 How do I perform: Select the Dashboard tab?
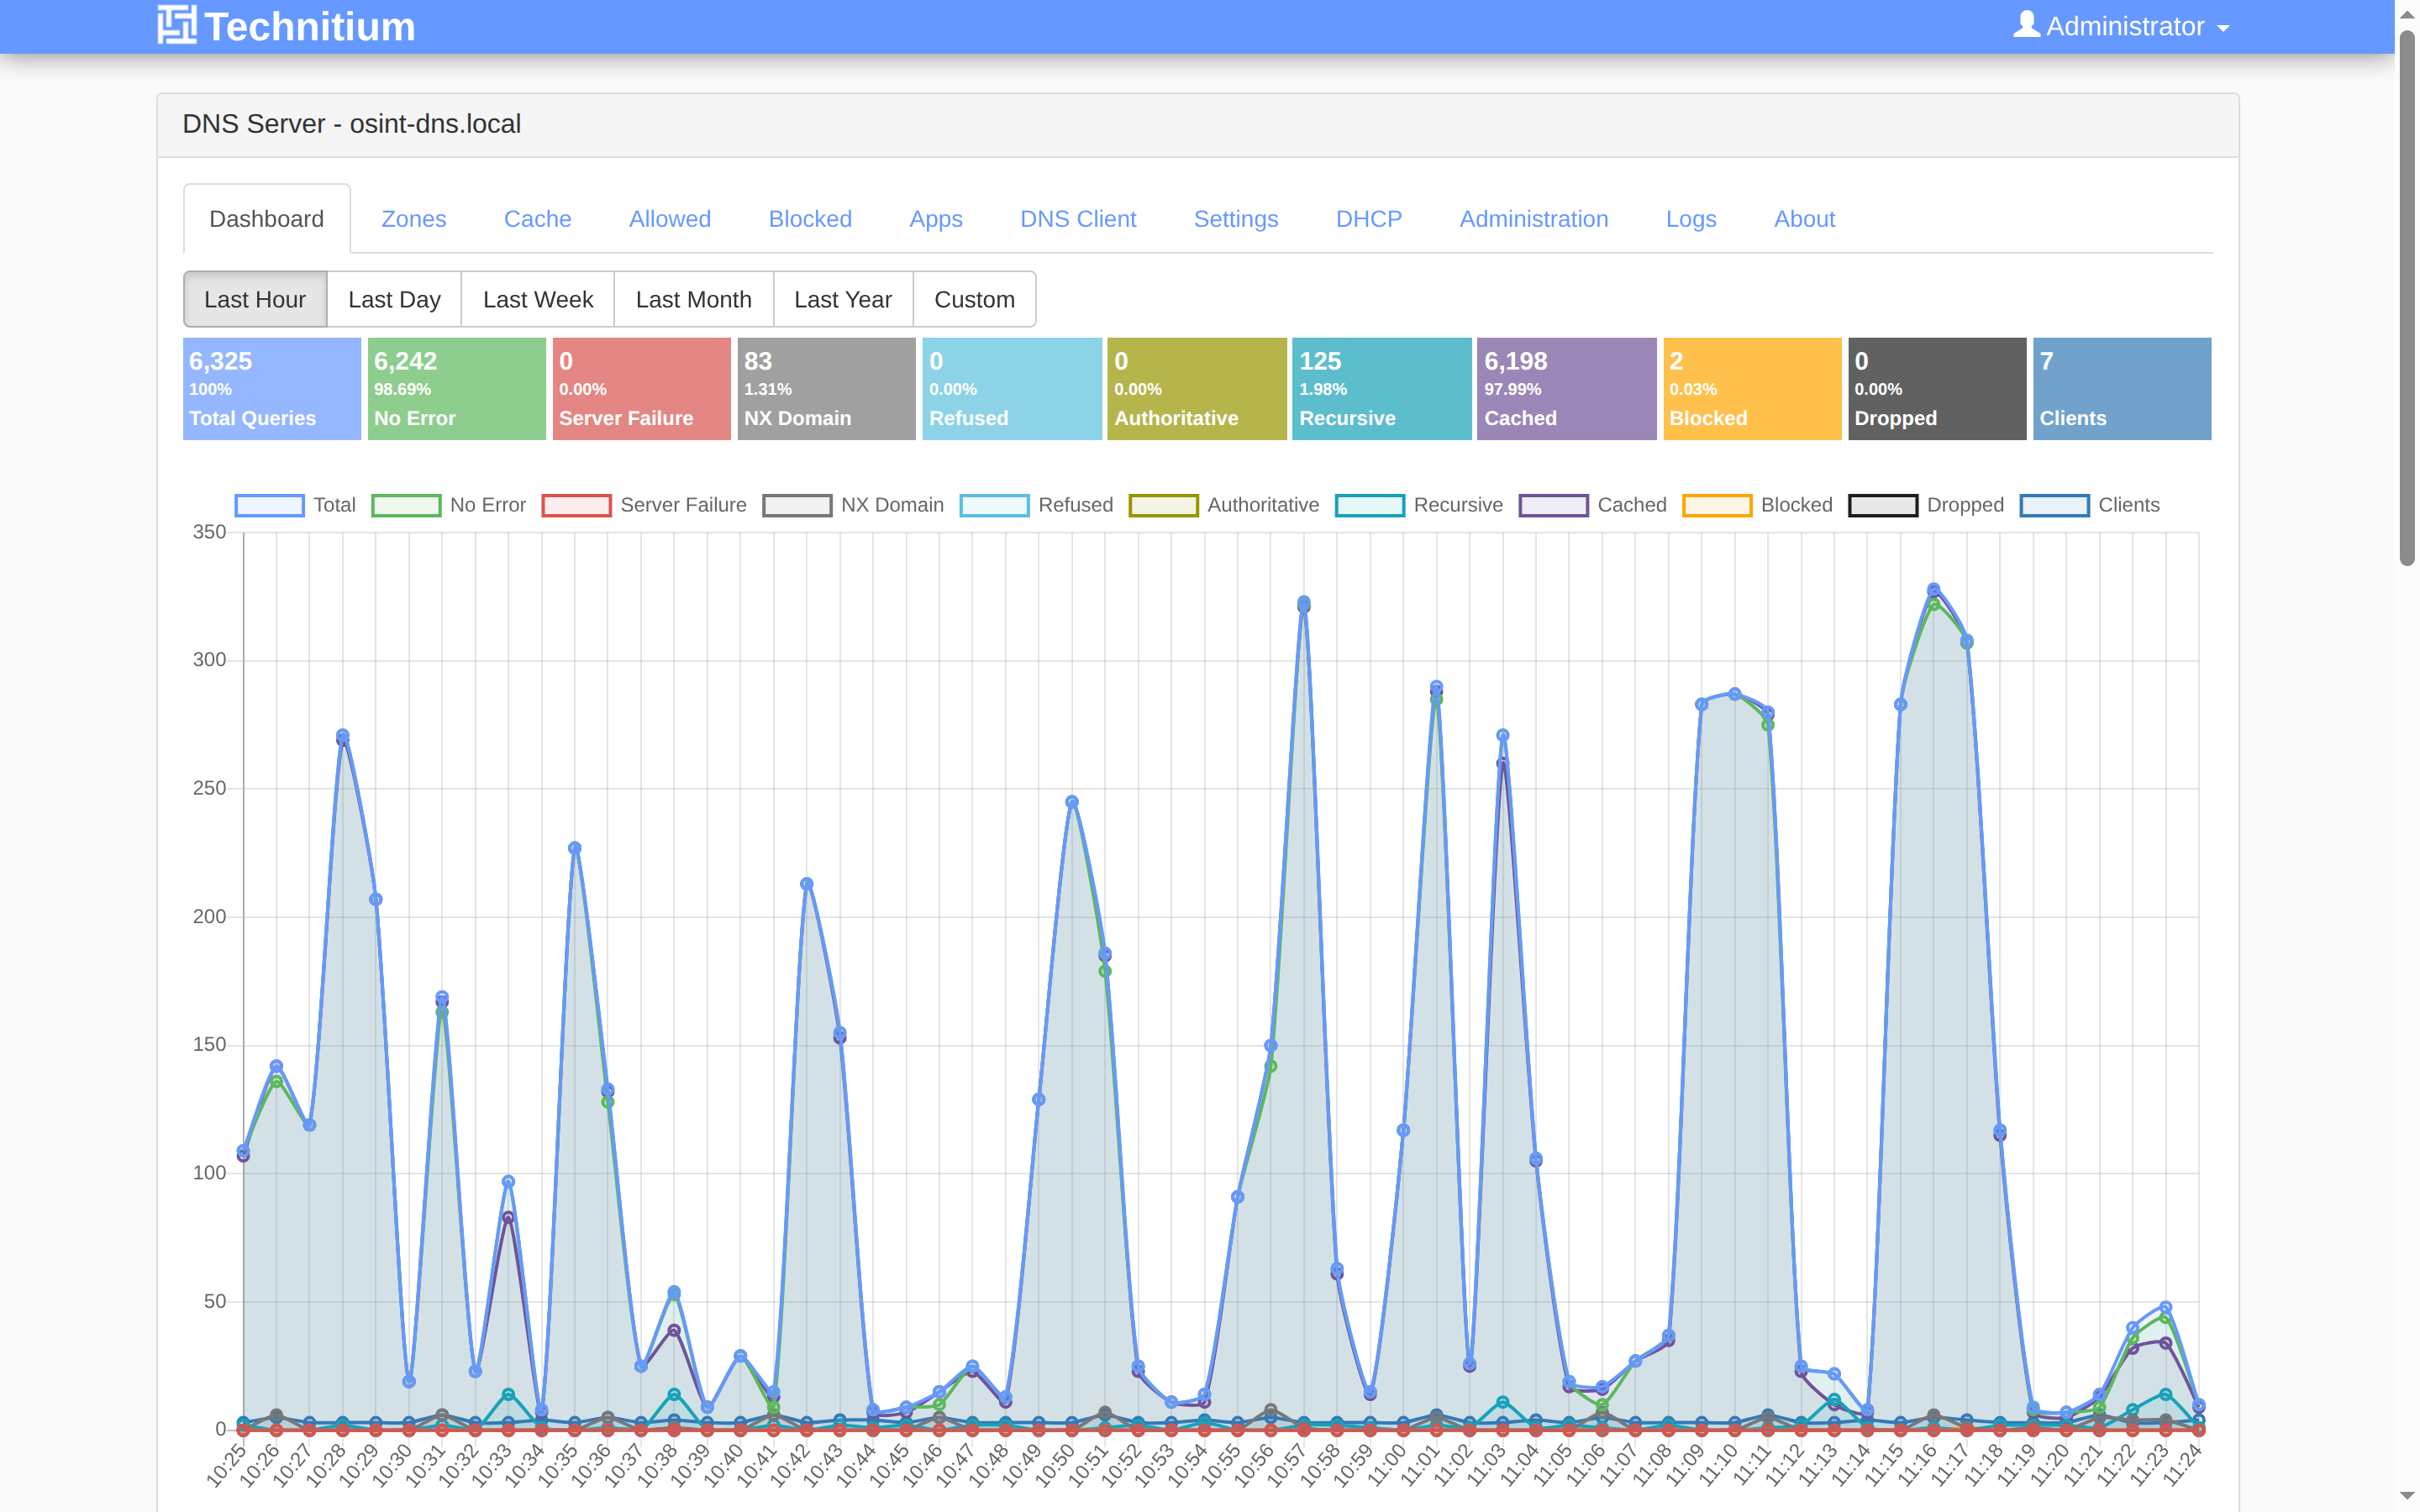[x=267, y=219]
